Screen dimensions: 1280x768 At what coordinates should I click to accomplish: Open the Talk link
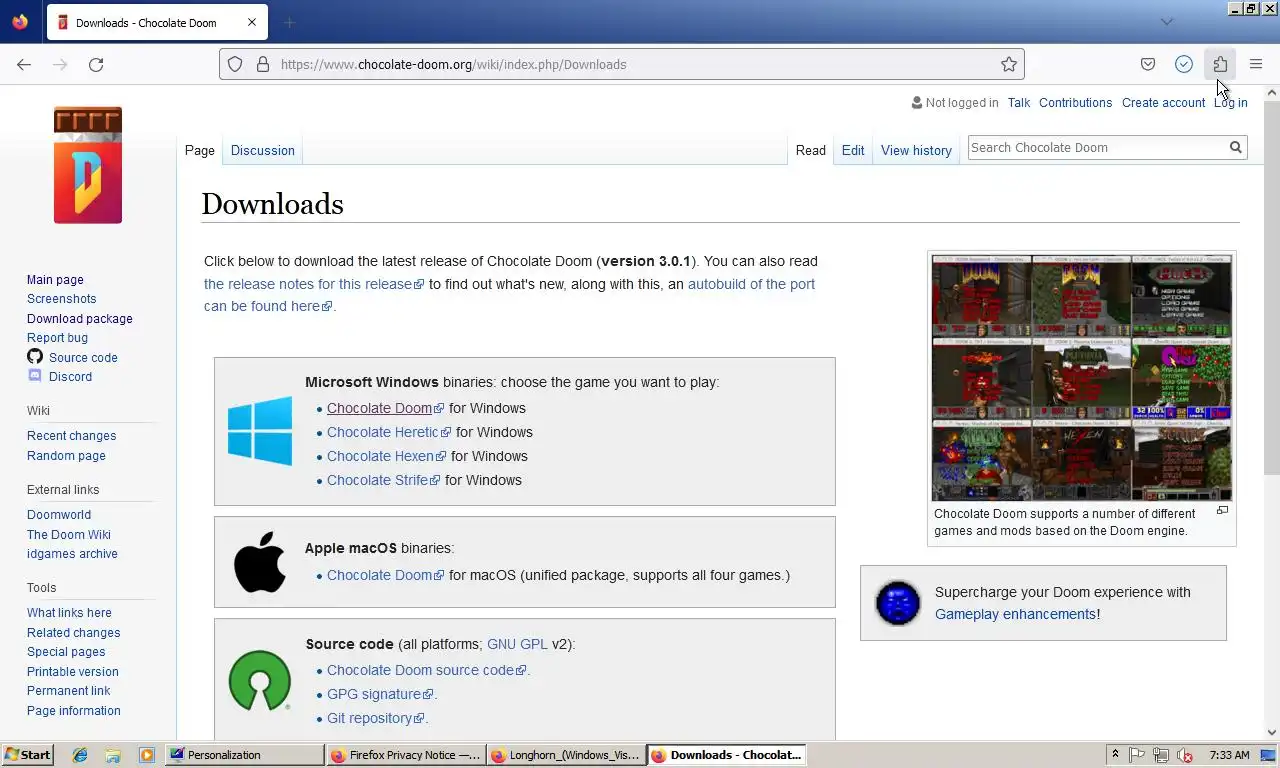(x=1019, y=102)
